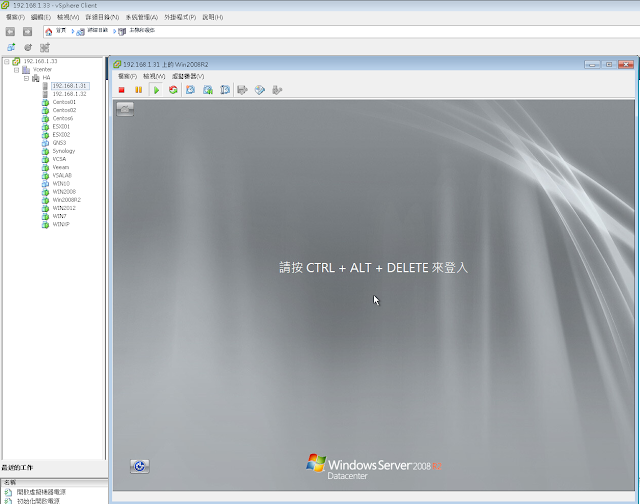This screenshot has height=504, width=640.
Task: Click the connect CD/DVD device icon
Action: click(x=260, y=90)
